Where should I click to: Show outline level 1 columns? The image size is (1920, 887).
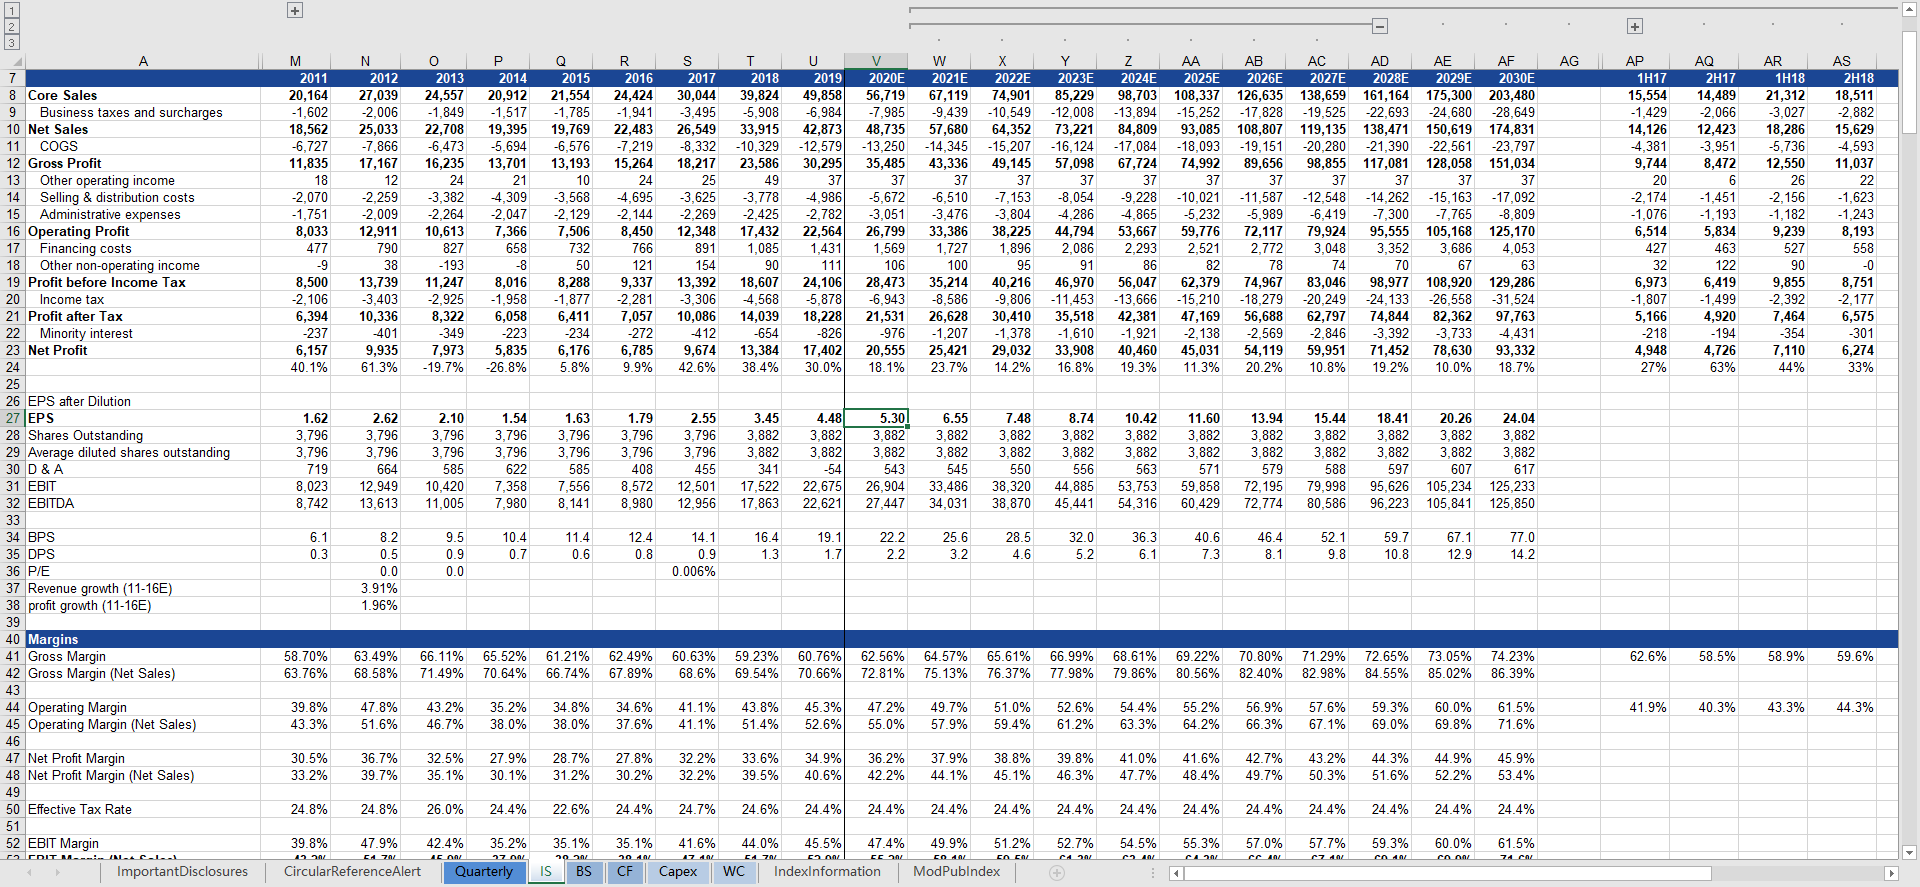(12, 10)
